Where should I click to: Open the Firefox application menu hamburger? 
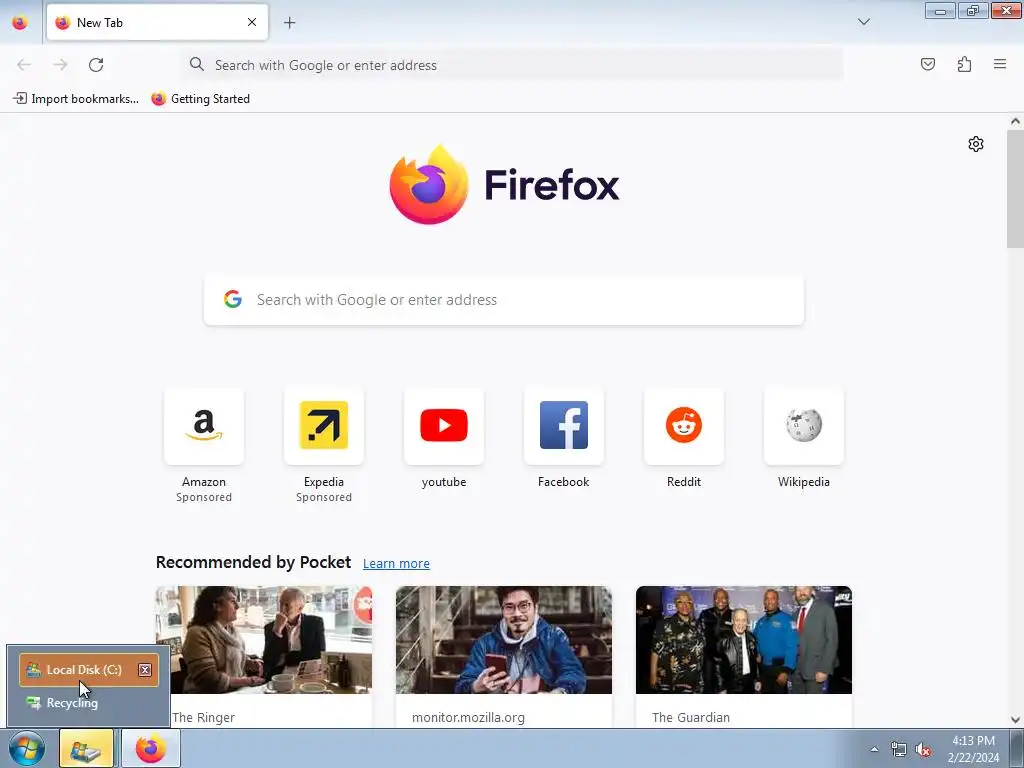click(x=1000, y=64)
